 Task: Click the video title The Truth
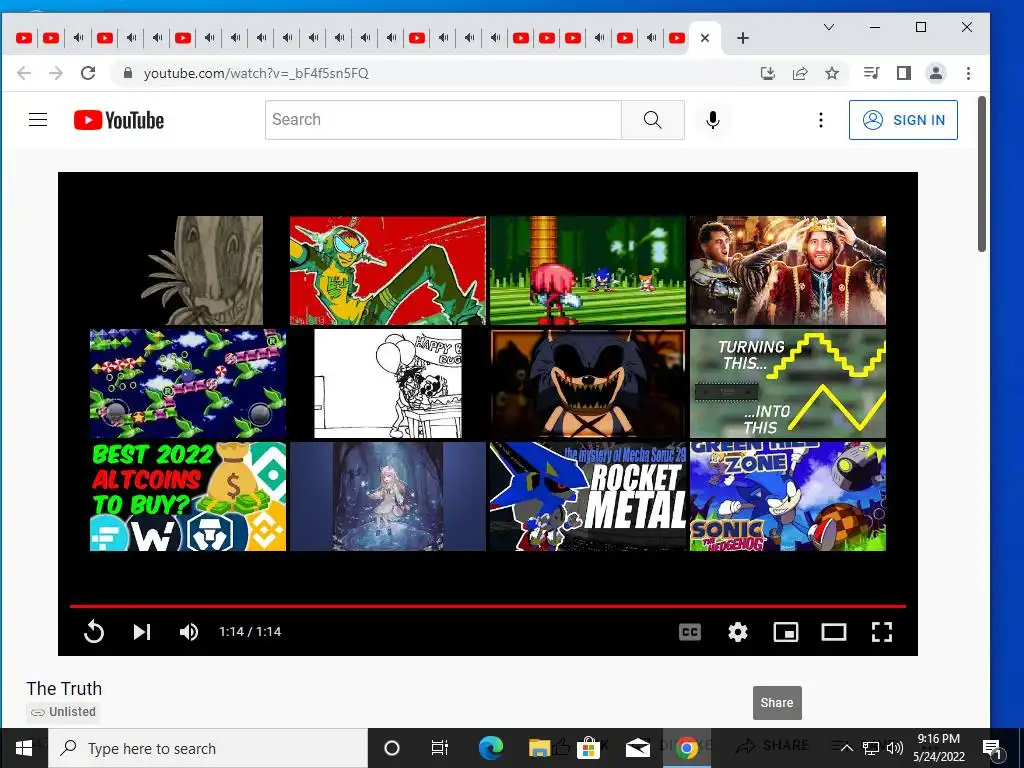64,688
